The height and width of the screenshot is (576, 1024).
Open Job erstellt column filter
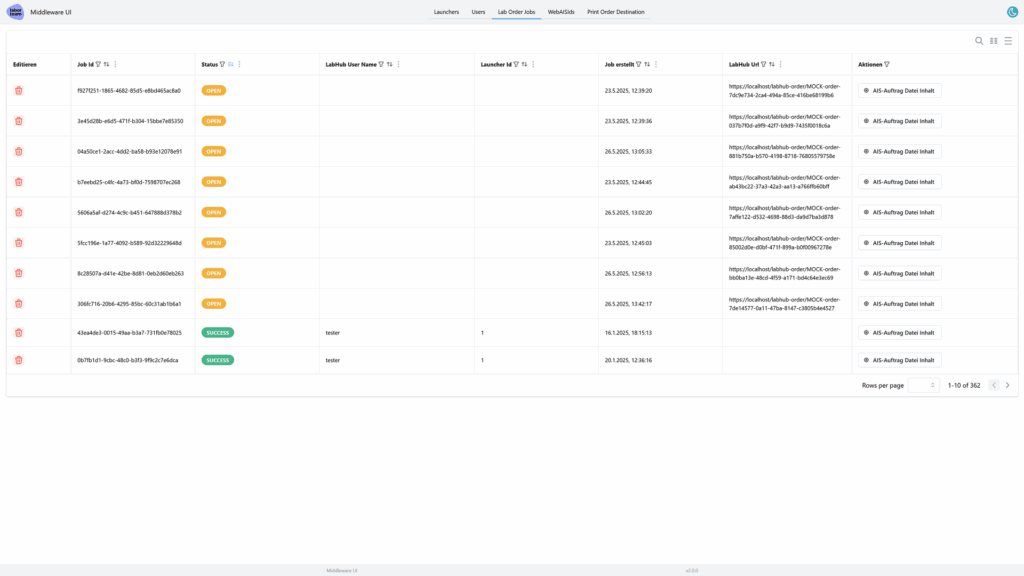(639, 65)
